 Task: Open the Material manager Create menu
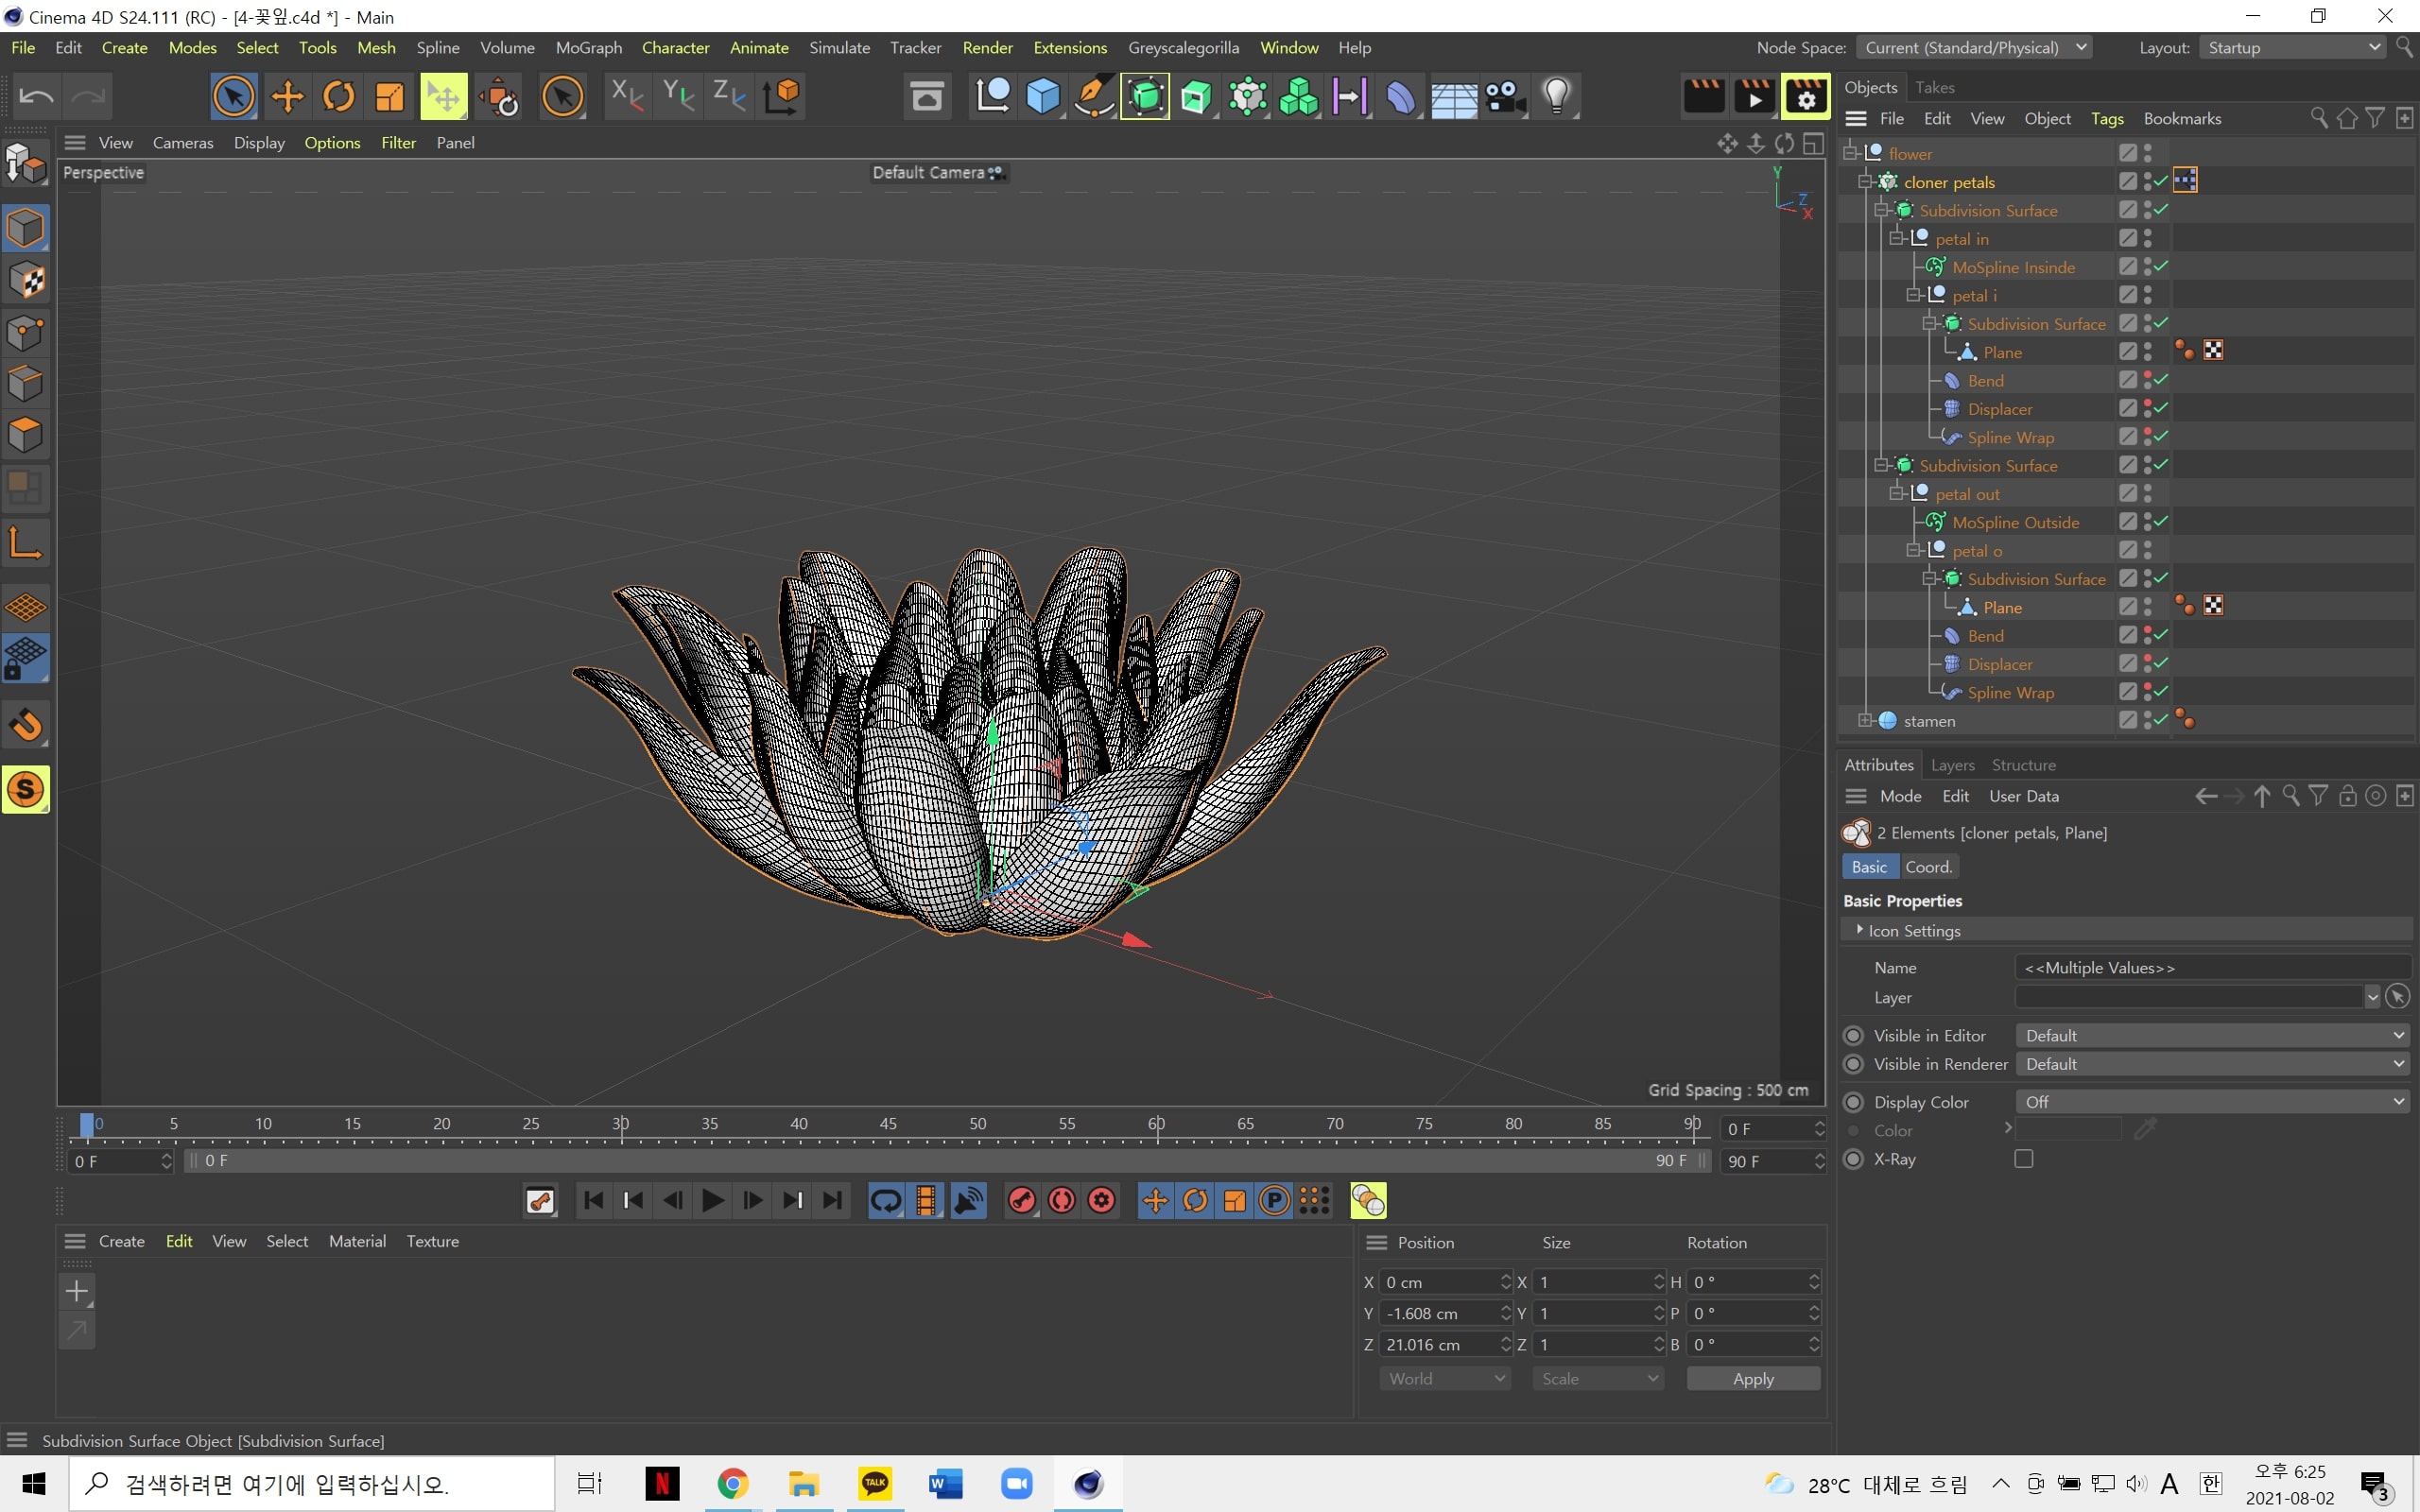click(122, 1241)
